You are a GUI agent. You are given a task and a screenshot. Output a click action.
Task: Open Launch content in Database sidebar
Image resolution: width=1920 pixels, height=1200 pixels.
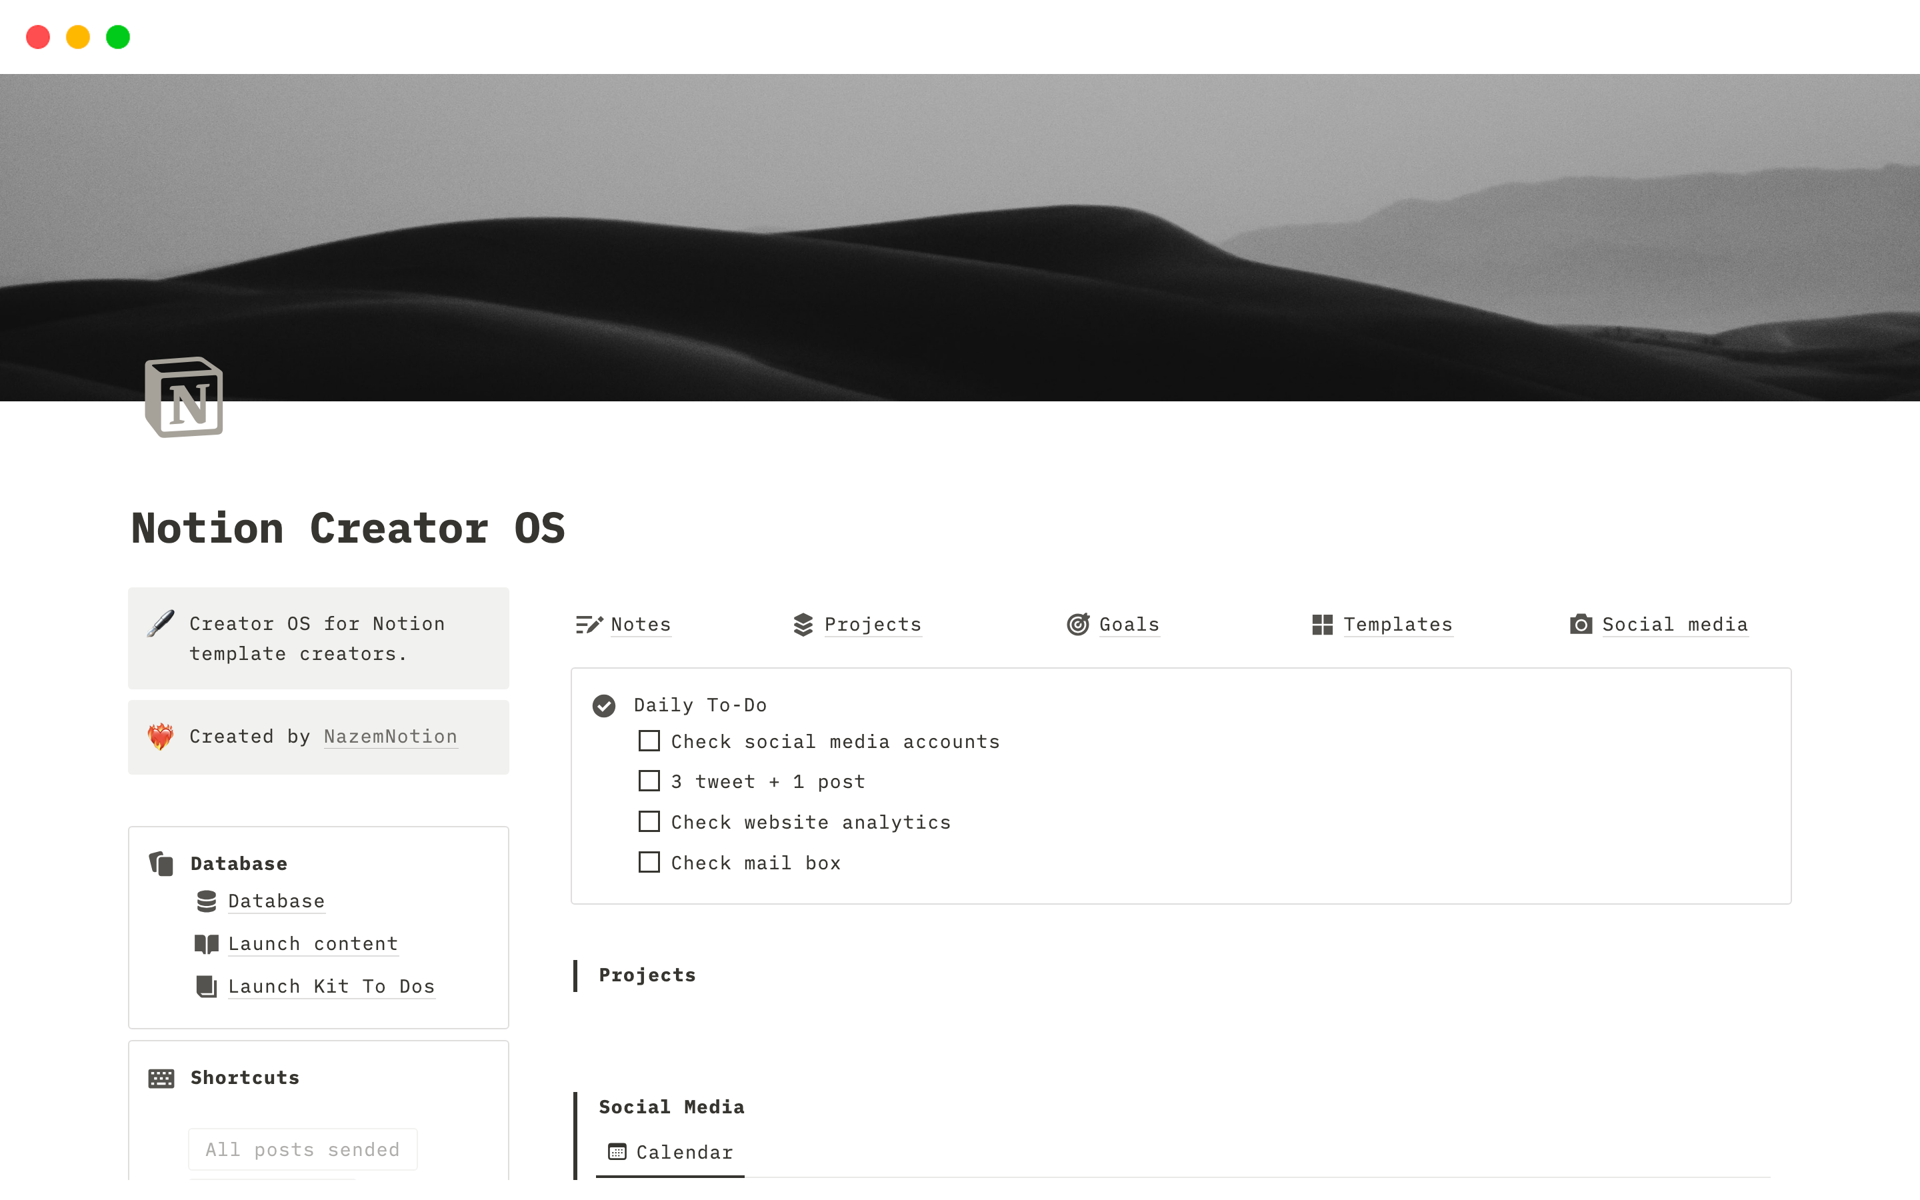point(311,943)
